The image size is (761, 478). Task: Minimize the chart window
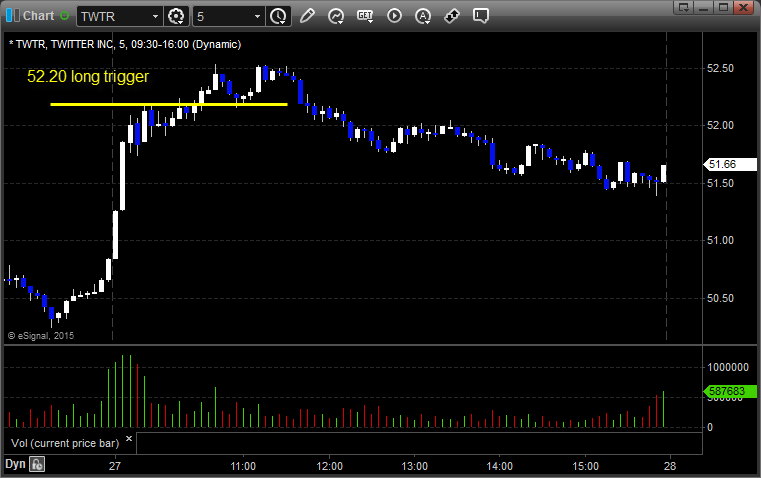pos(704,7)
